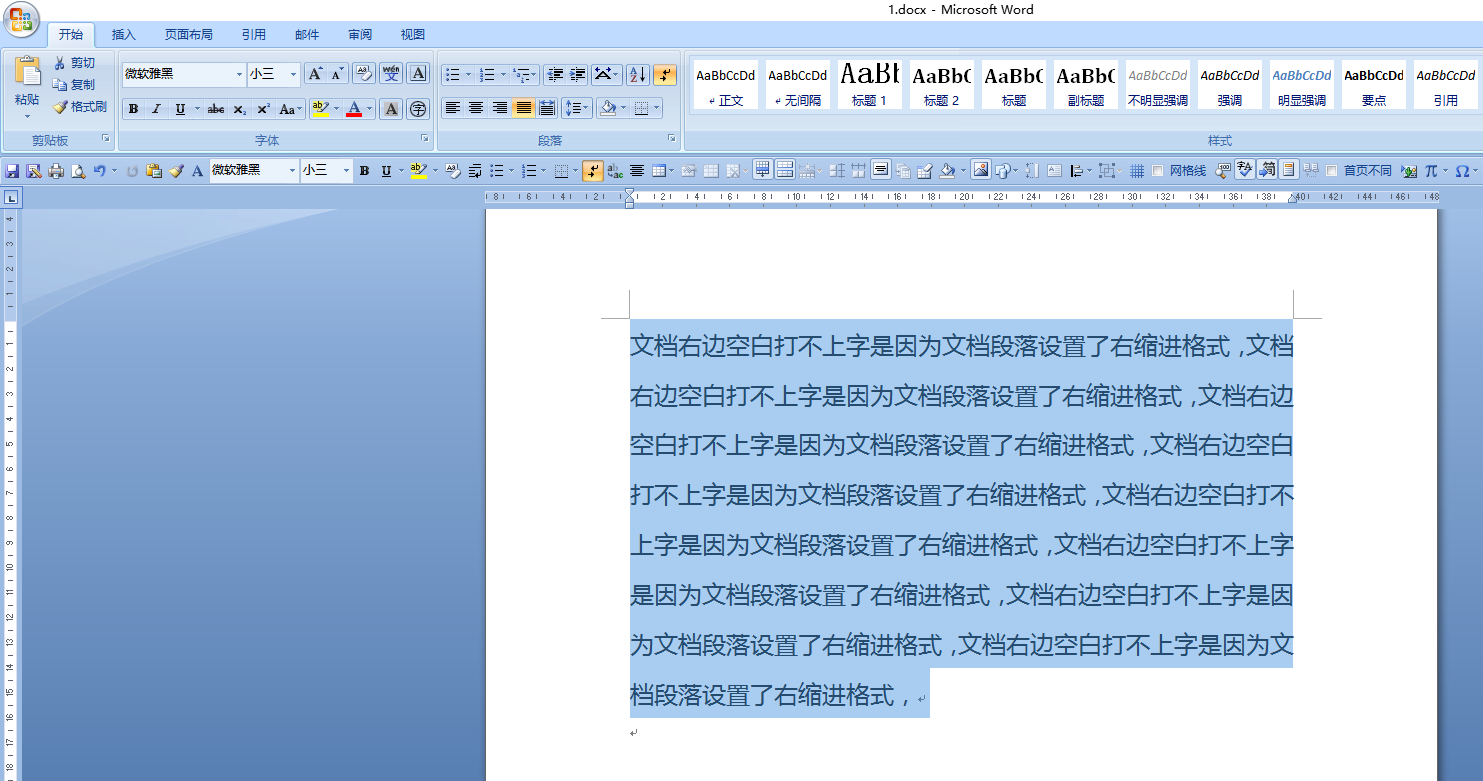This screenshot has width=1483, height=781.
Task: Click Format Painter brush in quick toolbar
Action: (x=176, y=171)
